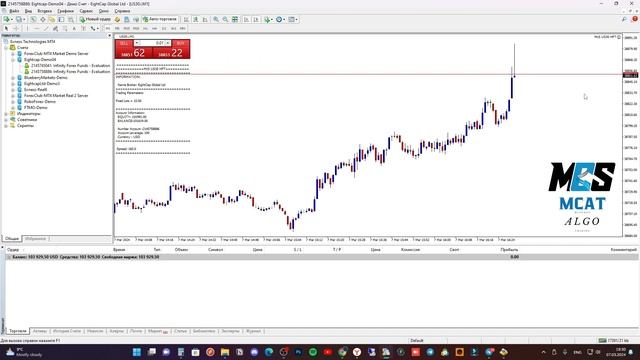
Task: Toggle the Navigator panel icon
Action: click(52, 19)
